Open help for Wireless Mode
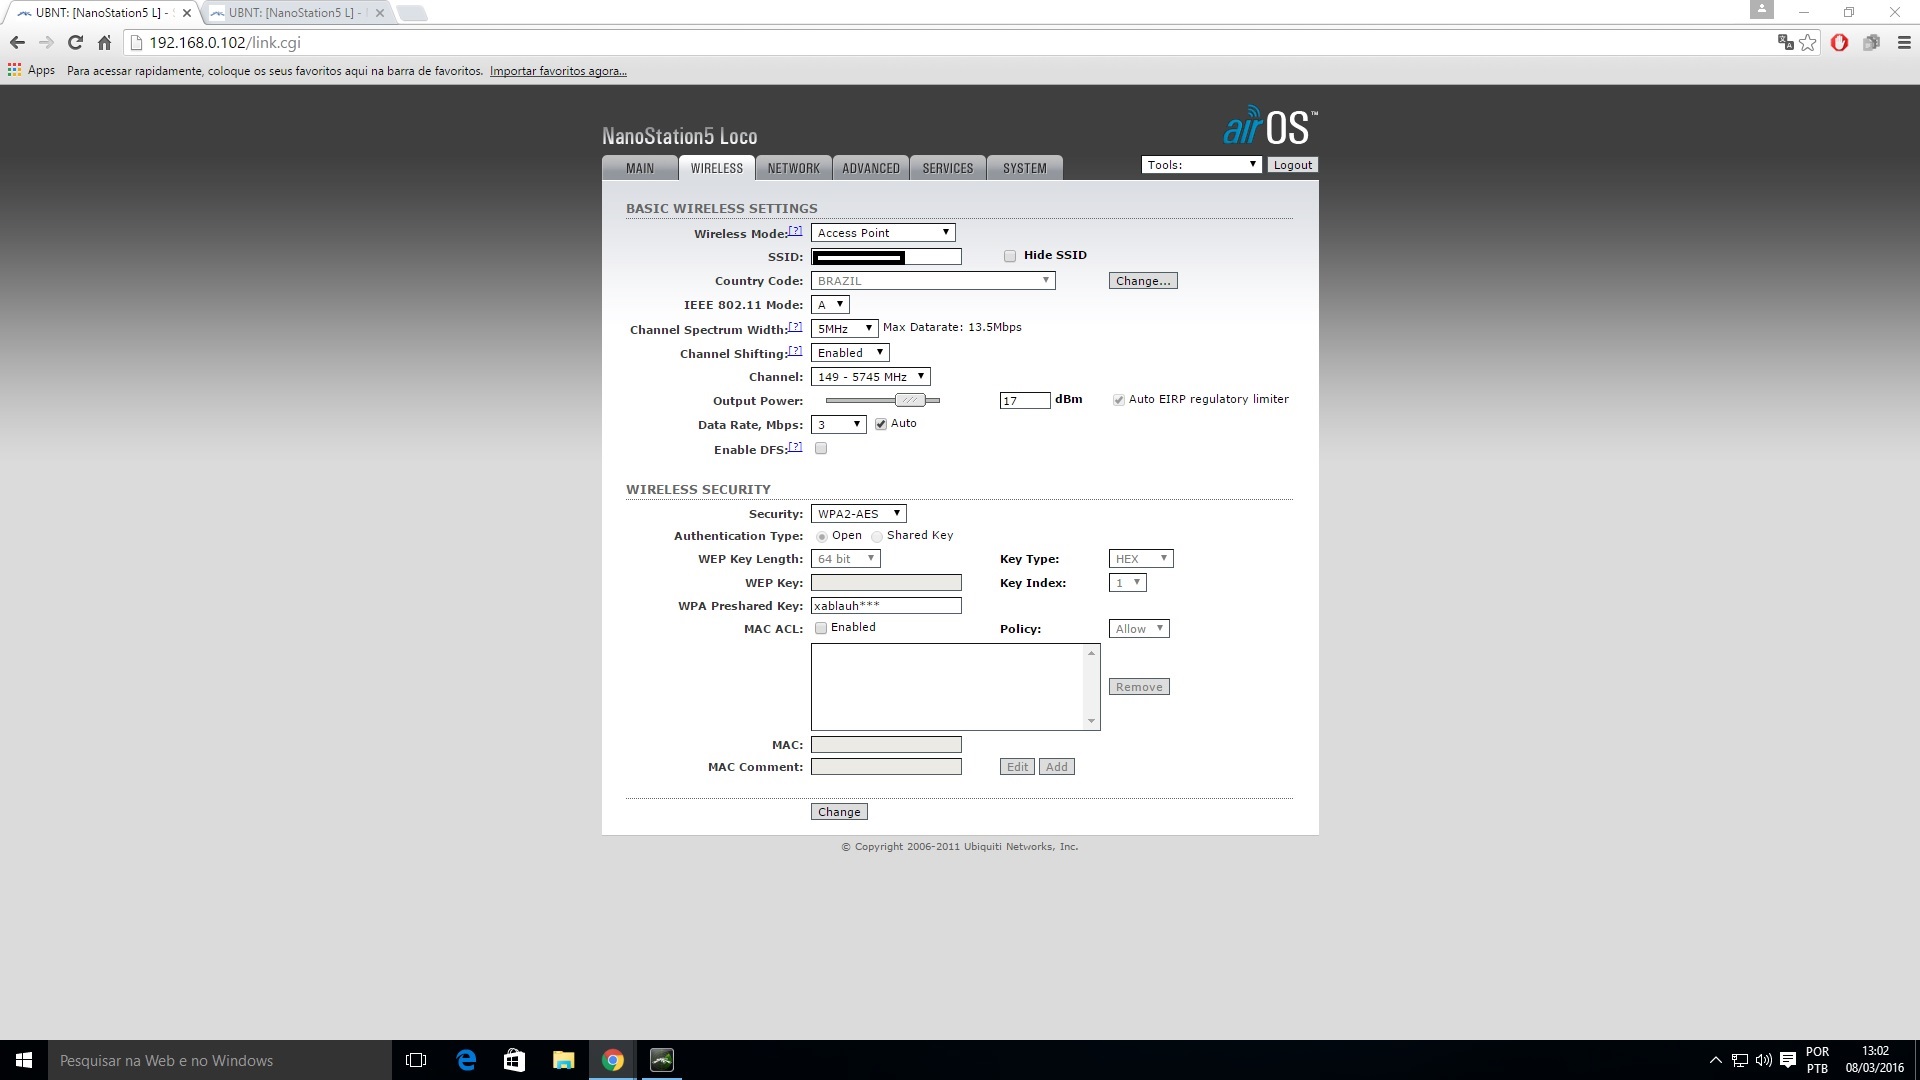1920x1080 pixels. (x=795, y=231)
